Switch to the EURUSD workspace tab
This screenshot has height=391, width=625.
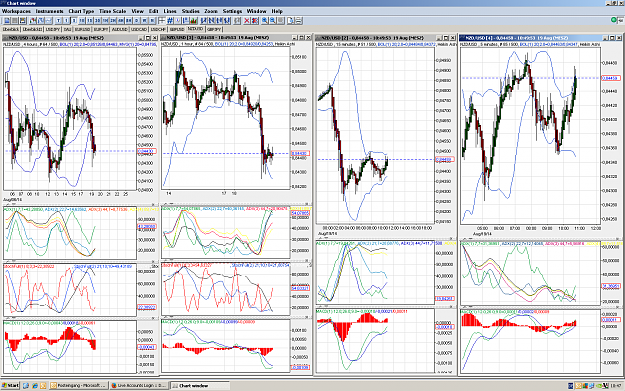(83, 29)
